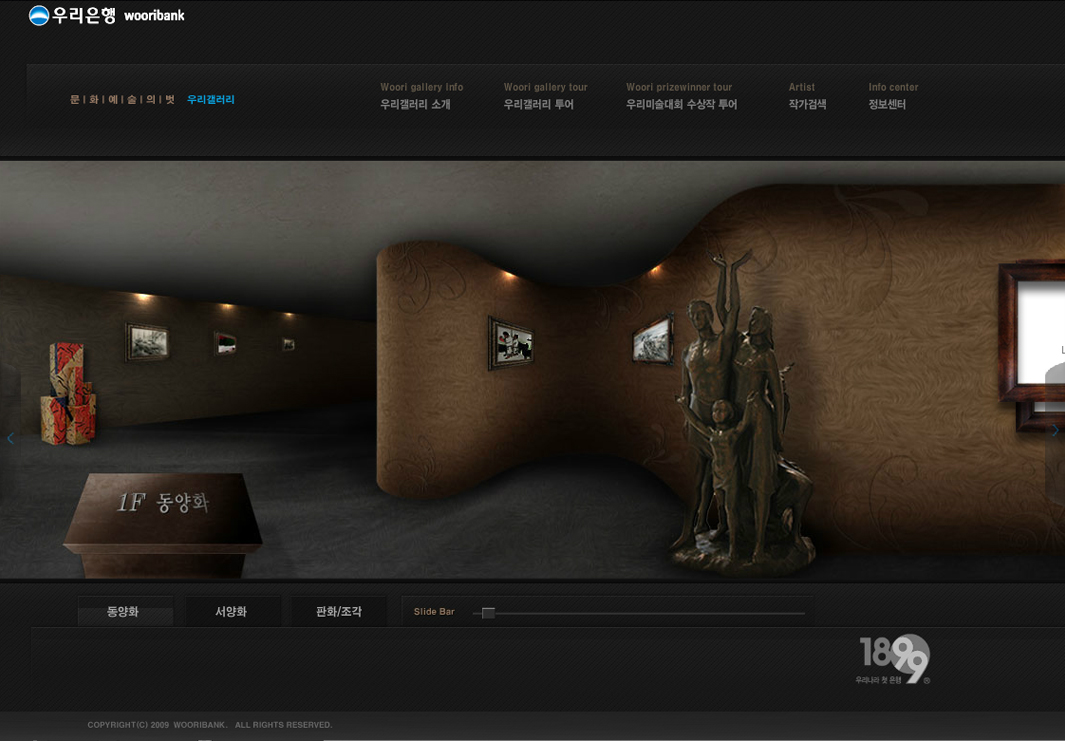The height and width of the screenshot is (741, 1065).
Task: Switch to the 서양화 tab
Action: 231,612
